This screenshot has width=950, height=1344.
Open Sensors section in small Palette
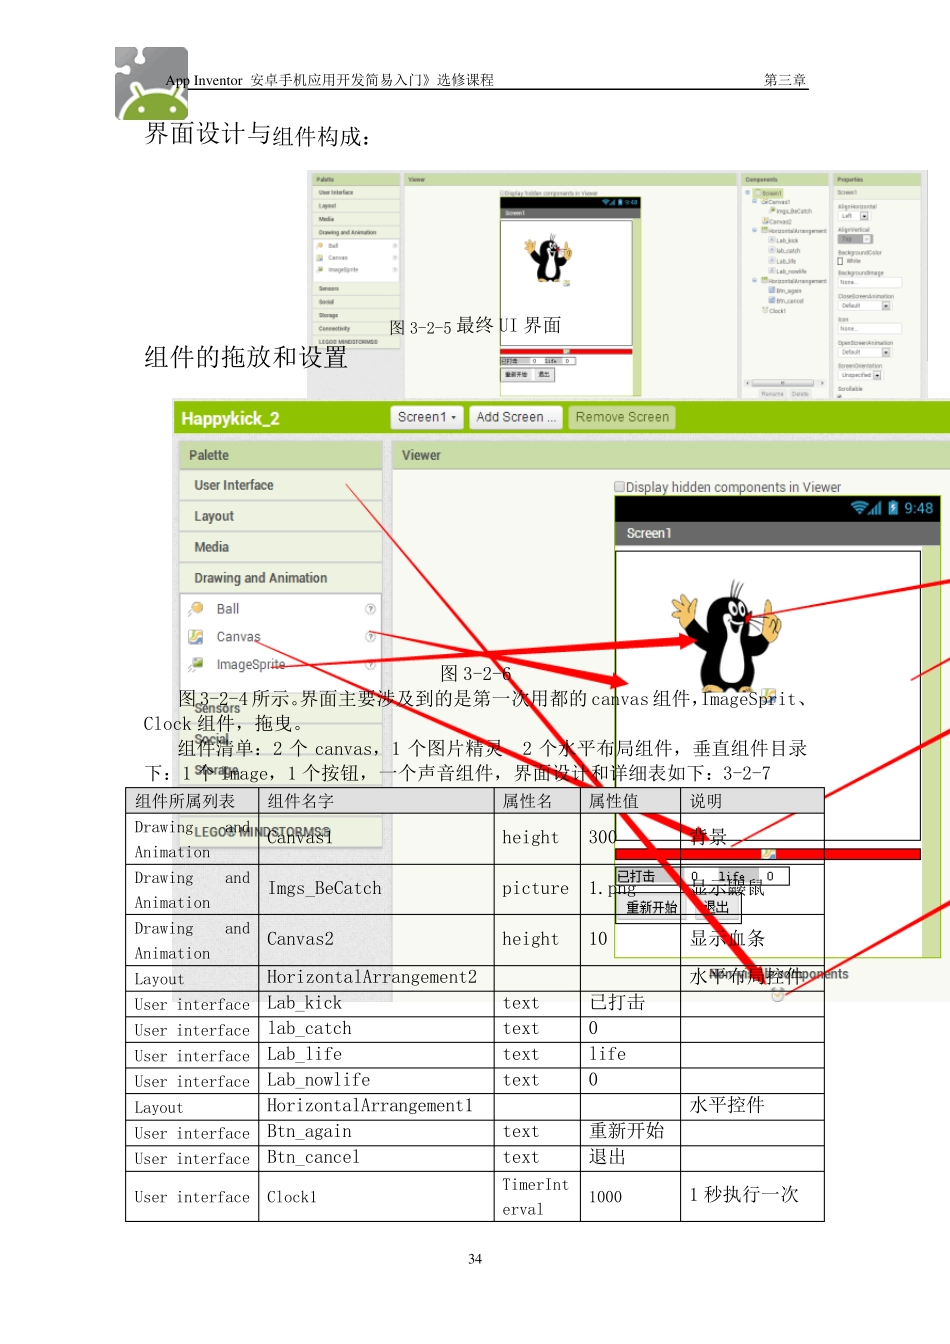click(358, 288)
